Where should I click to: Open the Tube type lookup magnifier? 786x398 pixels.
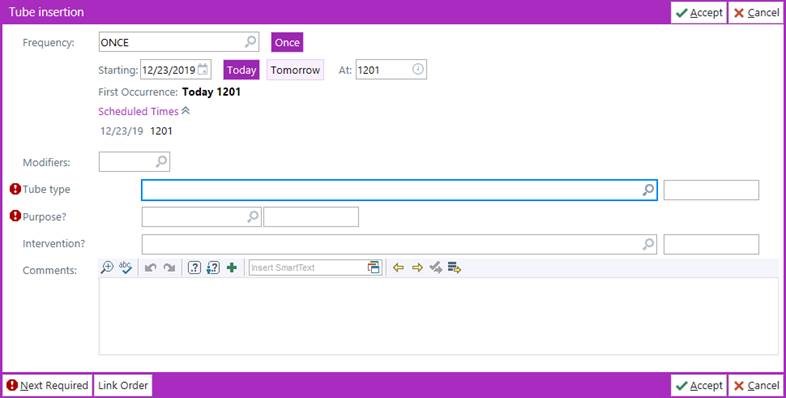tap(649, 190)
